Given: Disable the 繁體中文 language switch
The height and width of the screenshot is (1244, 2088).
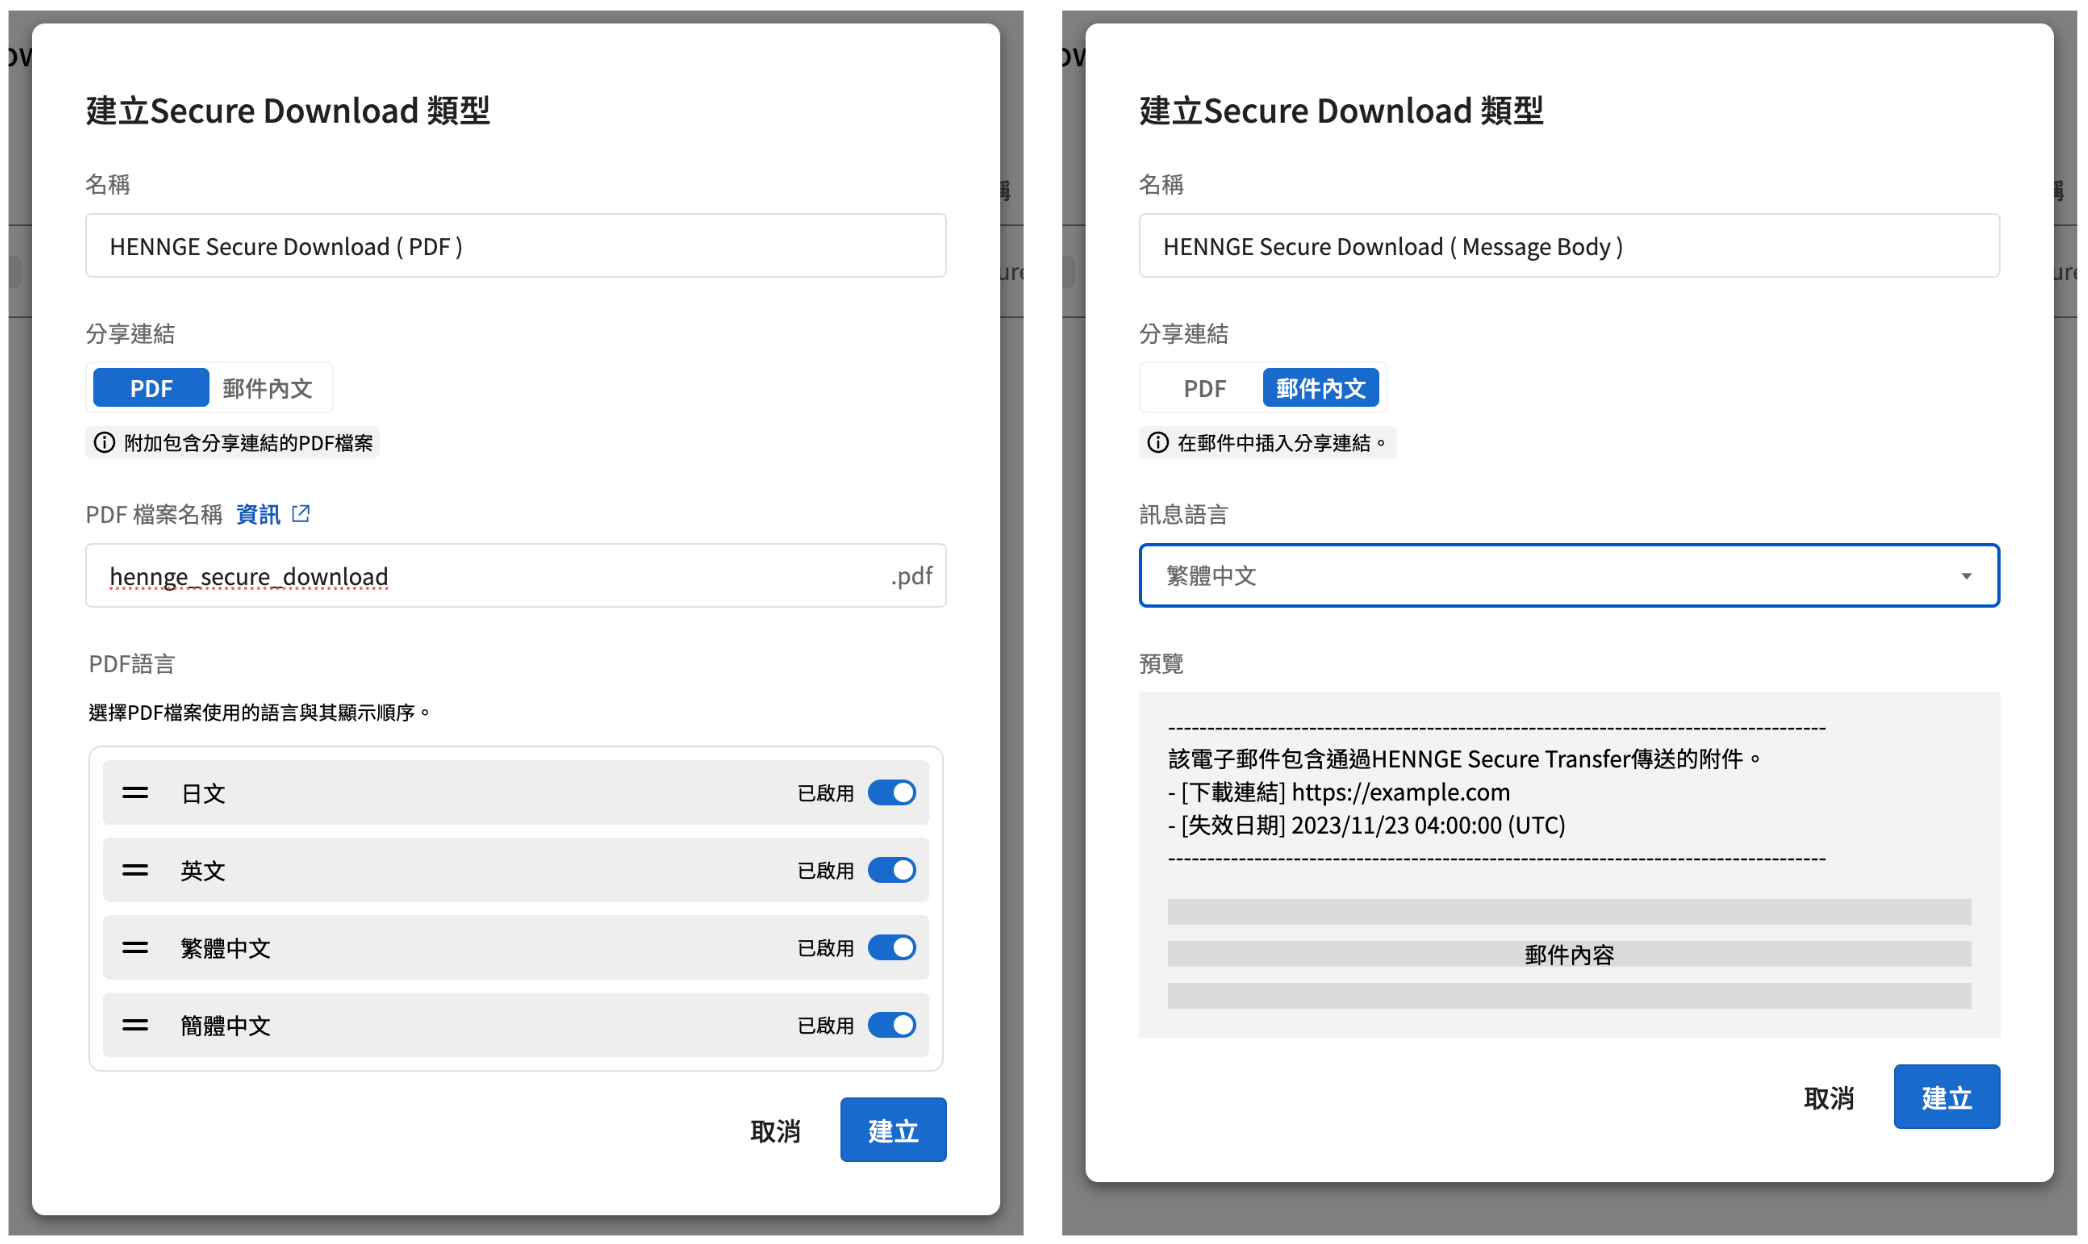Looking at the screenshot, I should pyautogui.click(x=892, y=947).
